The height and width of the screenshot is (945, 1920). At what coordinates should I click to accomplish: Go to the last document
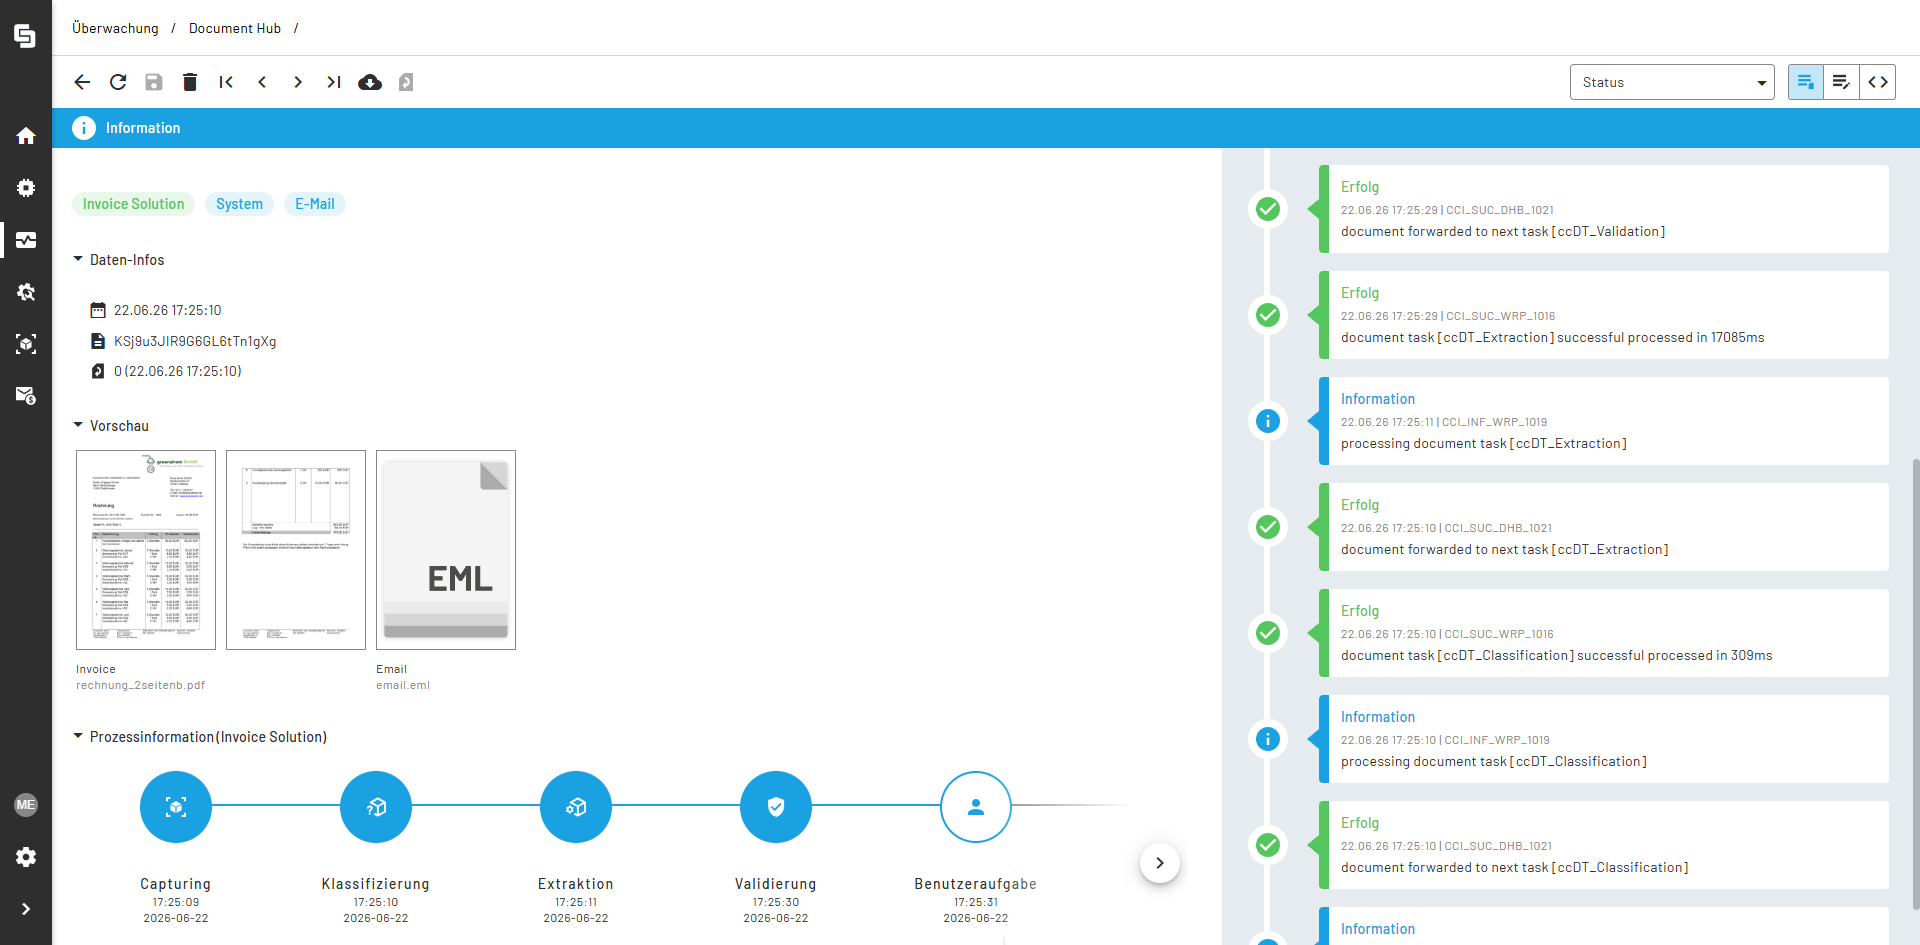pyautogui.click(x=334, y=82)
